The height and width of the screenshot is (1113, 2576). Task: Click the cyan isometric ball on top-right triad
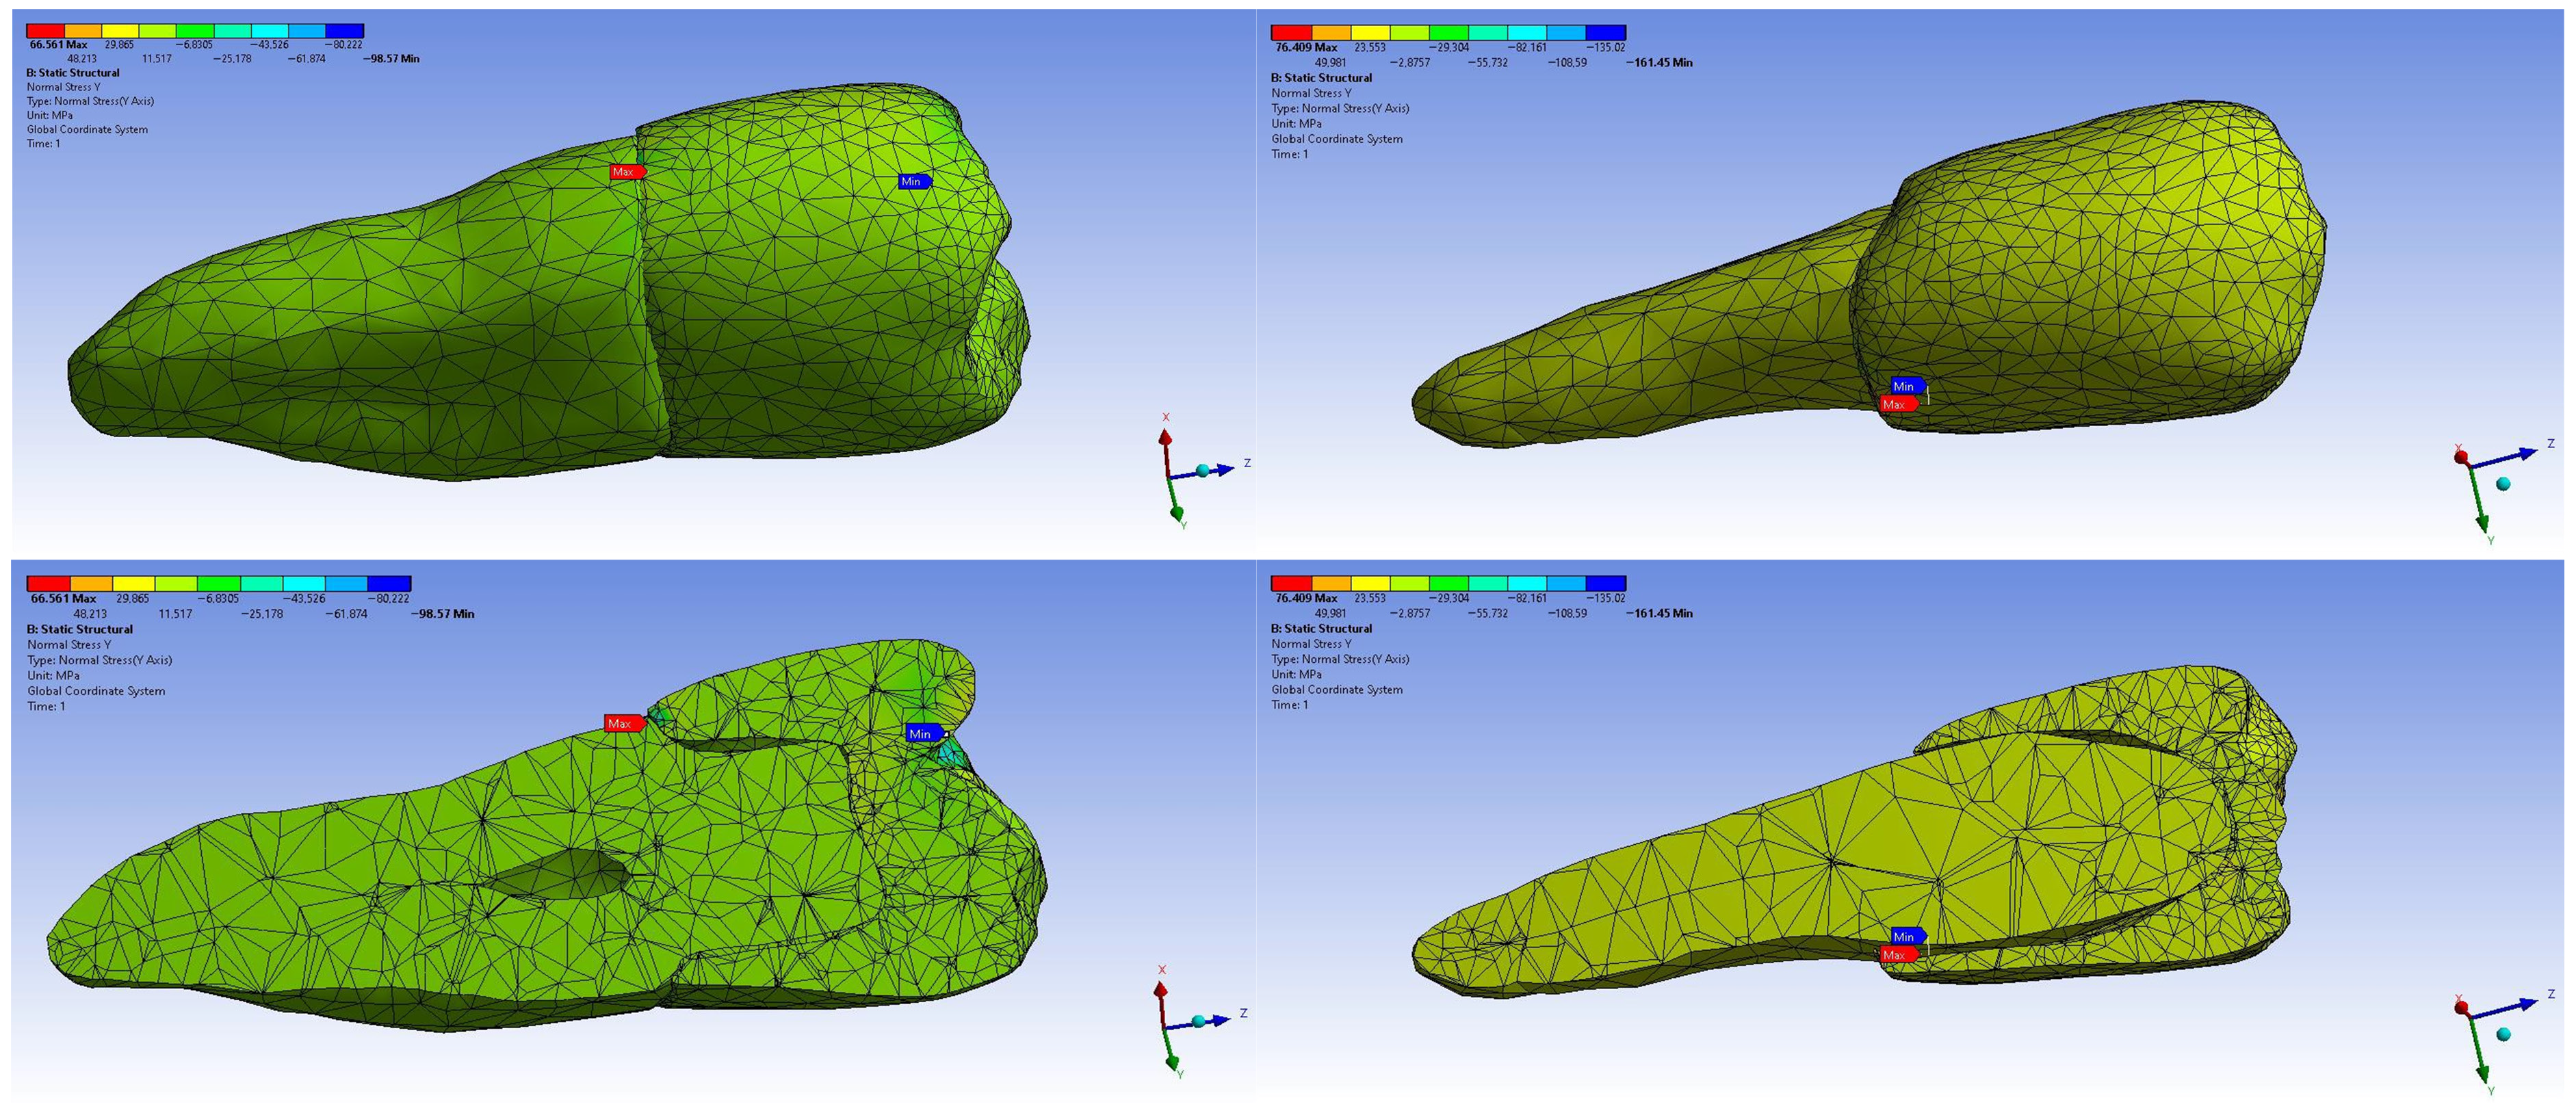click(2503, 484)
